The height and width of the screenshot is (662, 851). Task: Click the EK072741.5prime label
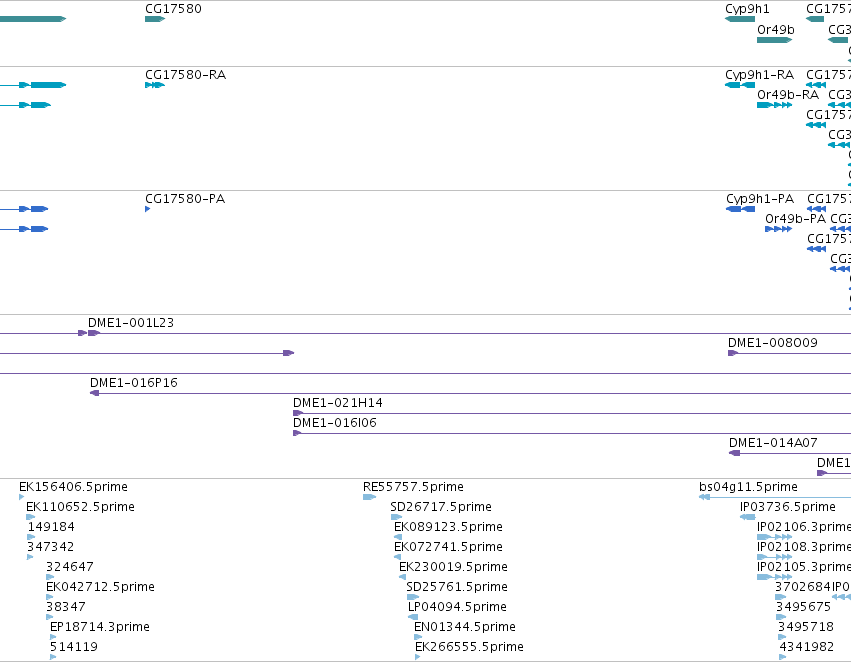448,547
